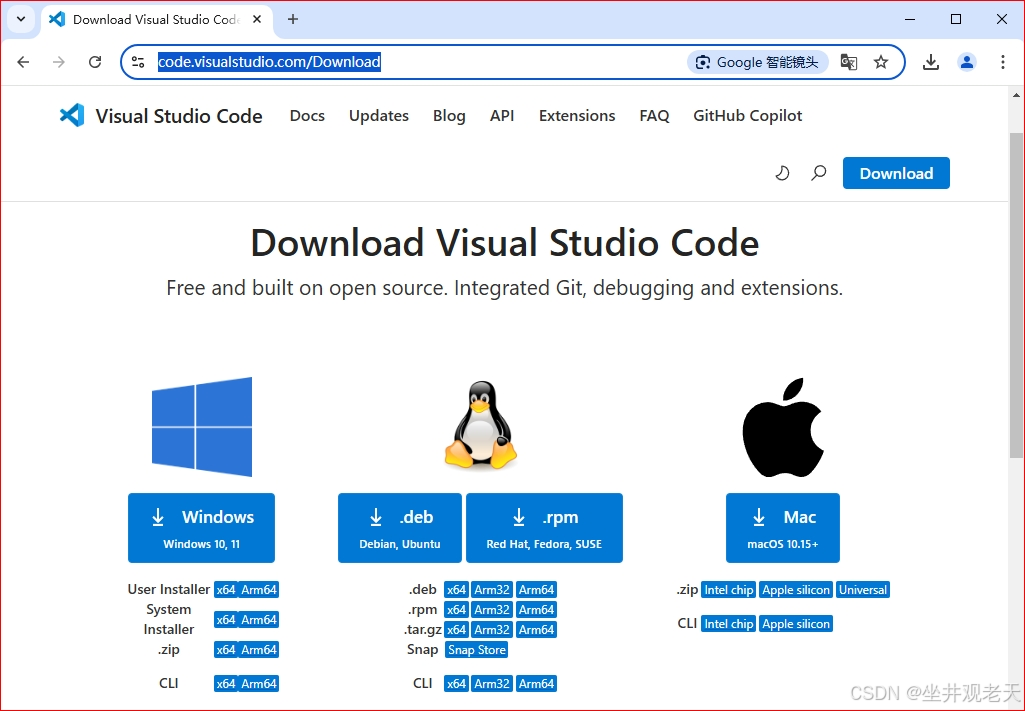Click Linux CLI Arm32 link
Viewport: 1025px width, 711px height.
pos(492,684)
